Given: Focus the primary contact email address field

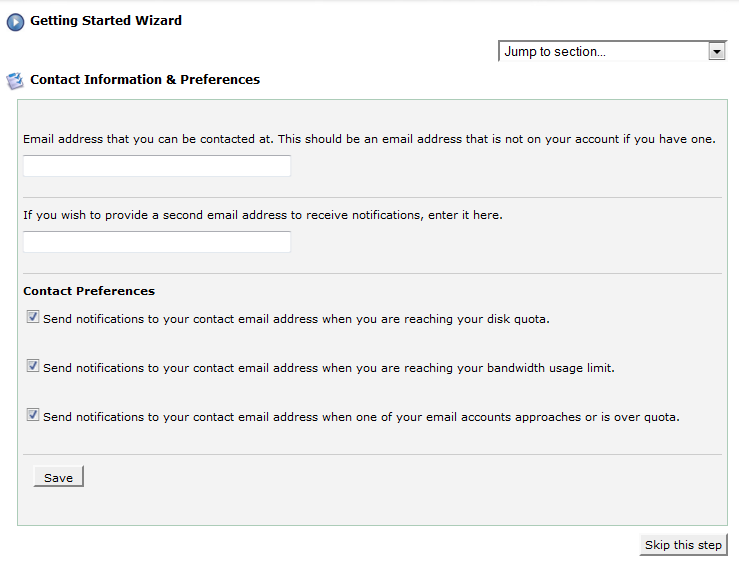Looking at the screenshot, I should 157,166.
